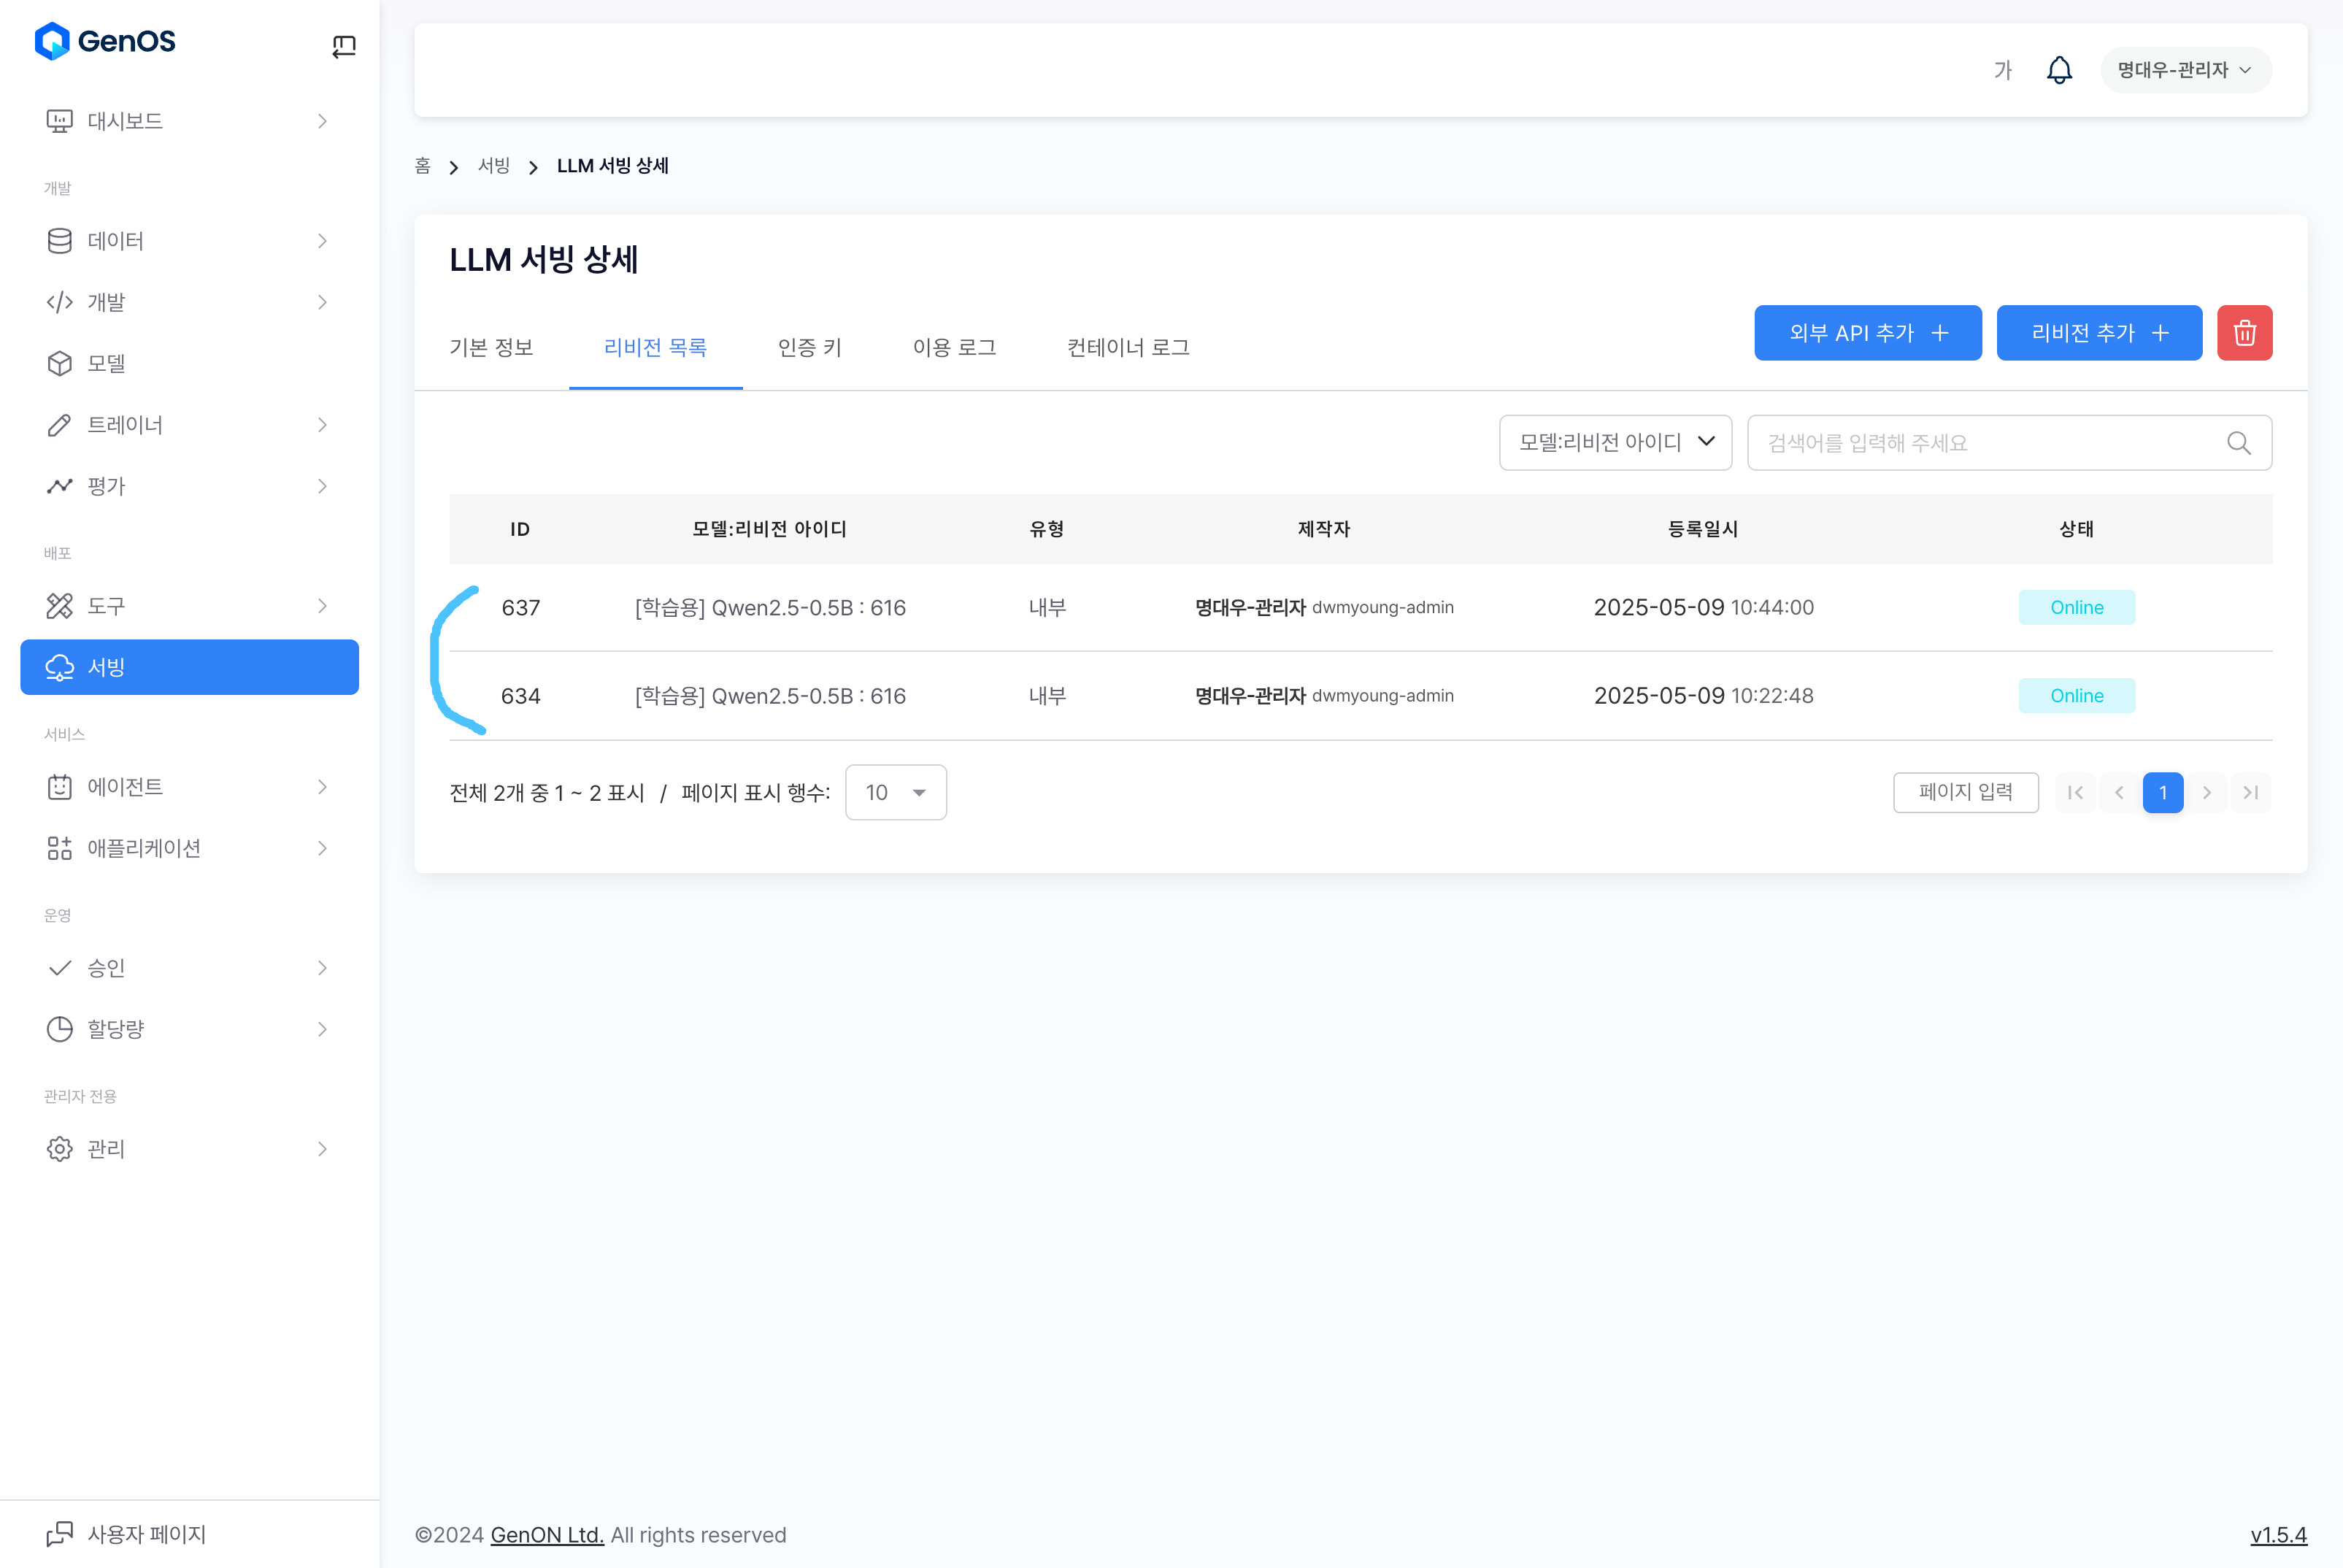Click the 외부 API 추가 button
The image size is (2343, 1568).
[1867, 333]
